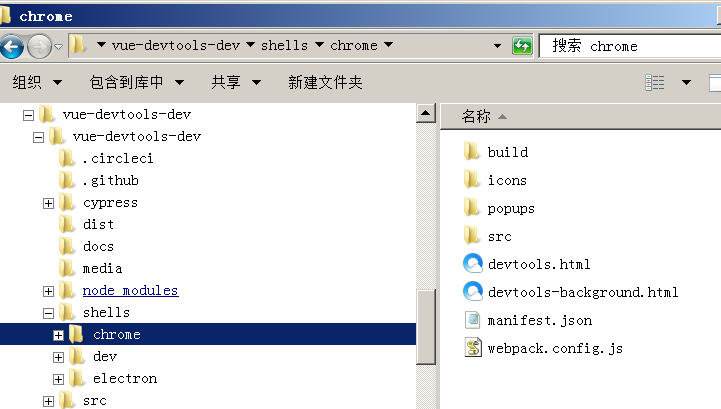Select .github folder in the tree
Viewport: 721px width, 409px height.
110,180
